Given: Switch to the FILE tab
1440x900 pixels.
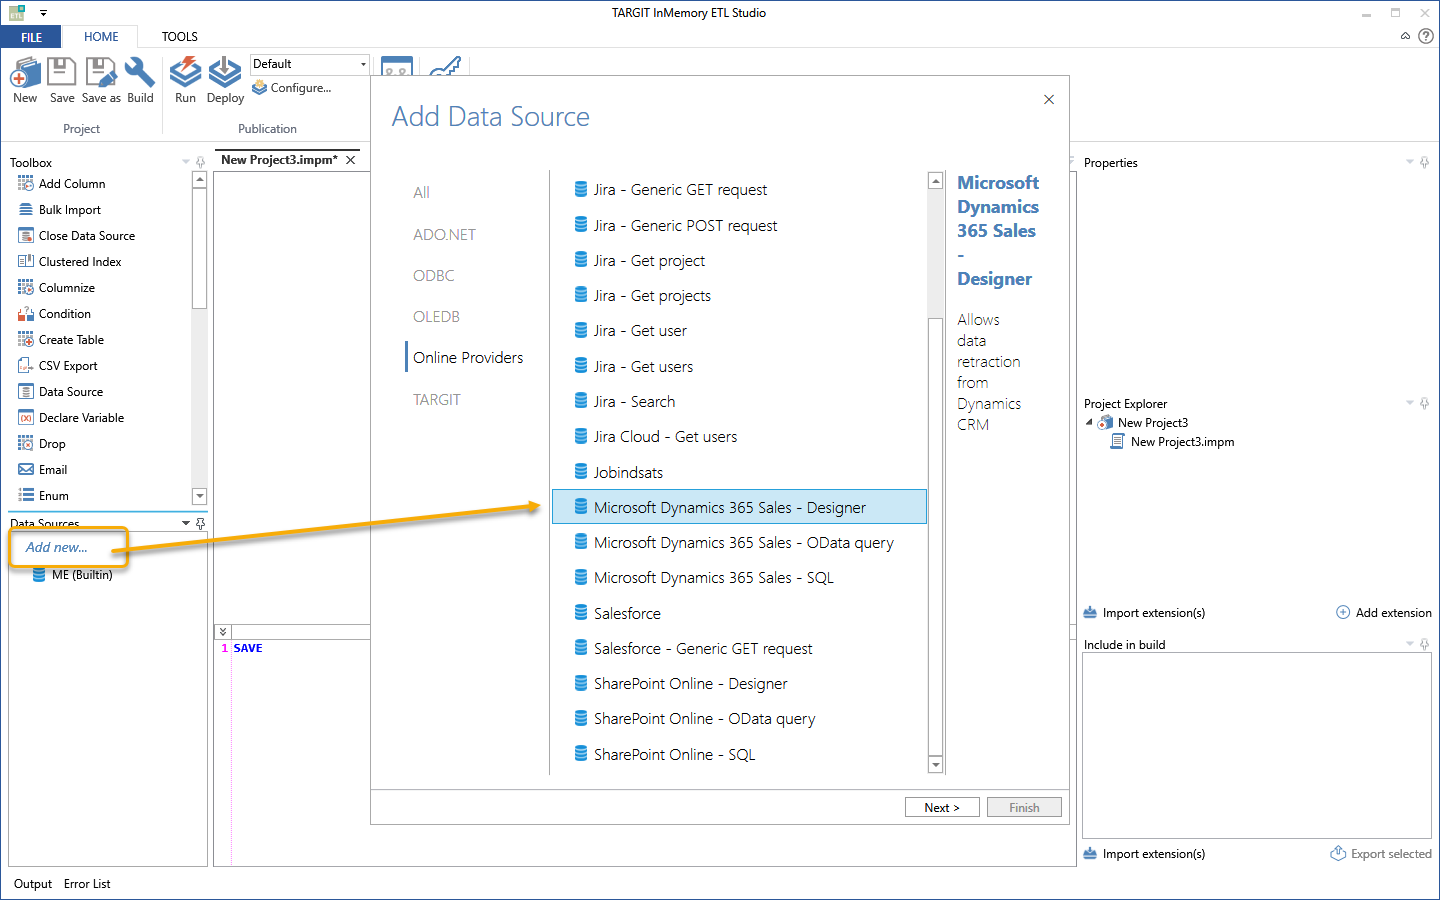Looking at the screenshot, I should [31, 37].
